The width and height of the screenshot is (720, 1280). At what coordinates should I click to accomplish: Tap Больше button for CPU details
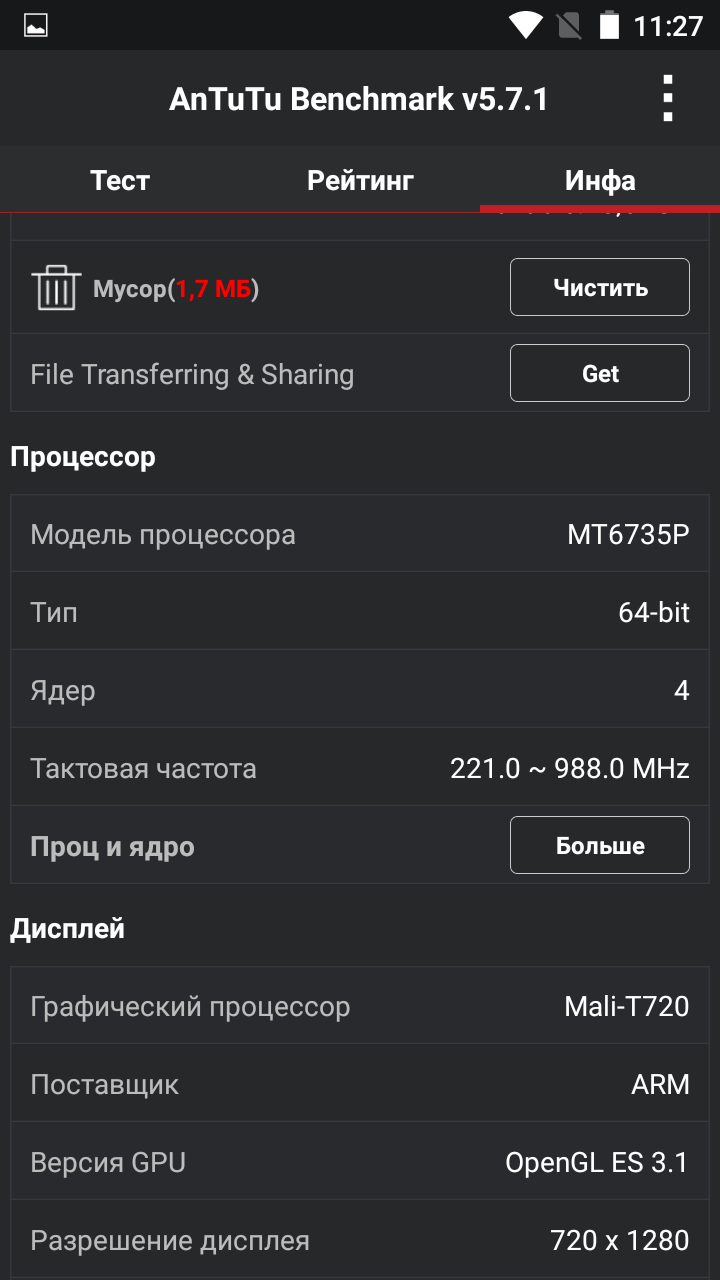click(600, 846)
